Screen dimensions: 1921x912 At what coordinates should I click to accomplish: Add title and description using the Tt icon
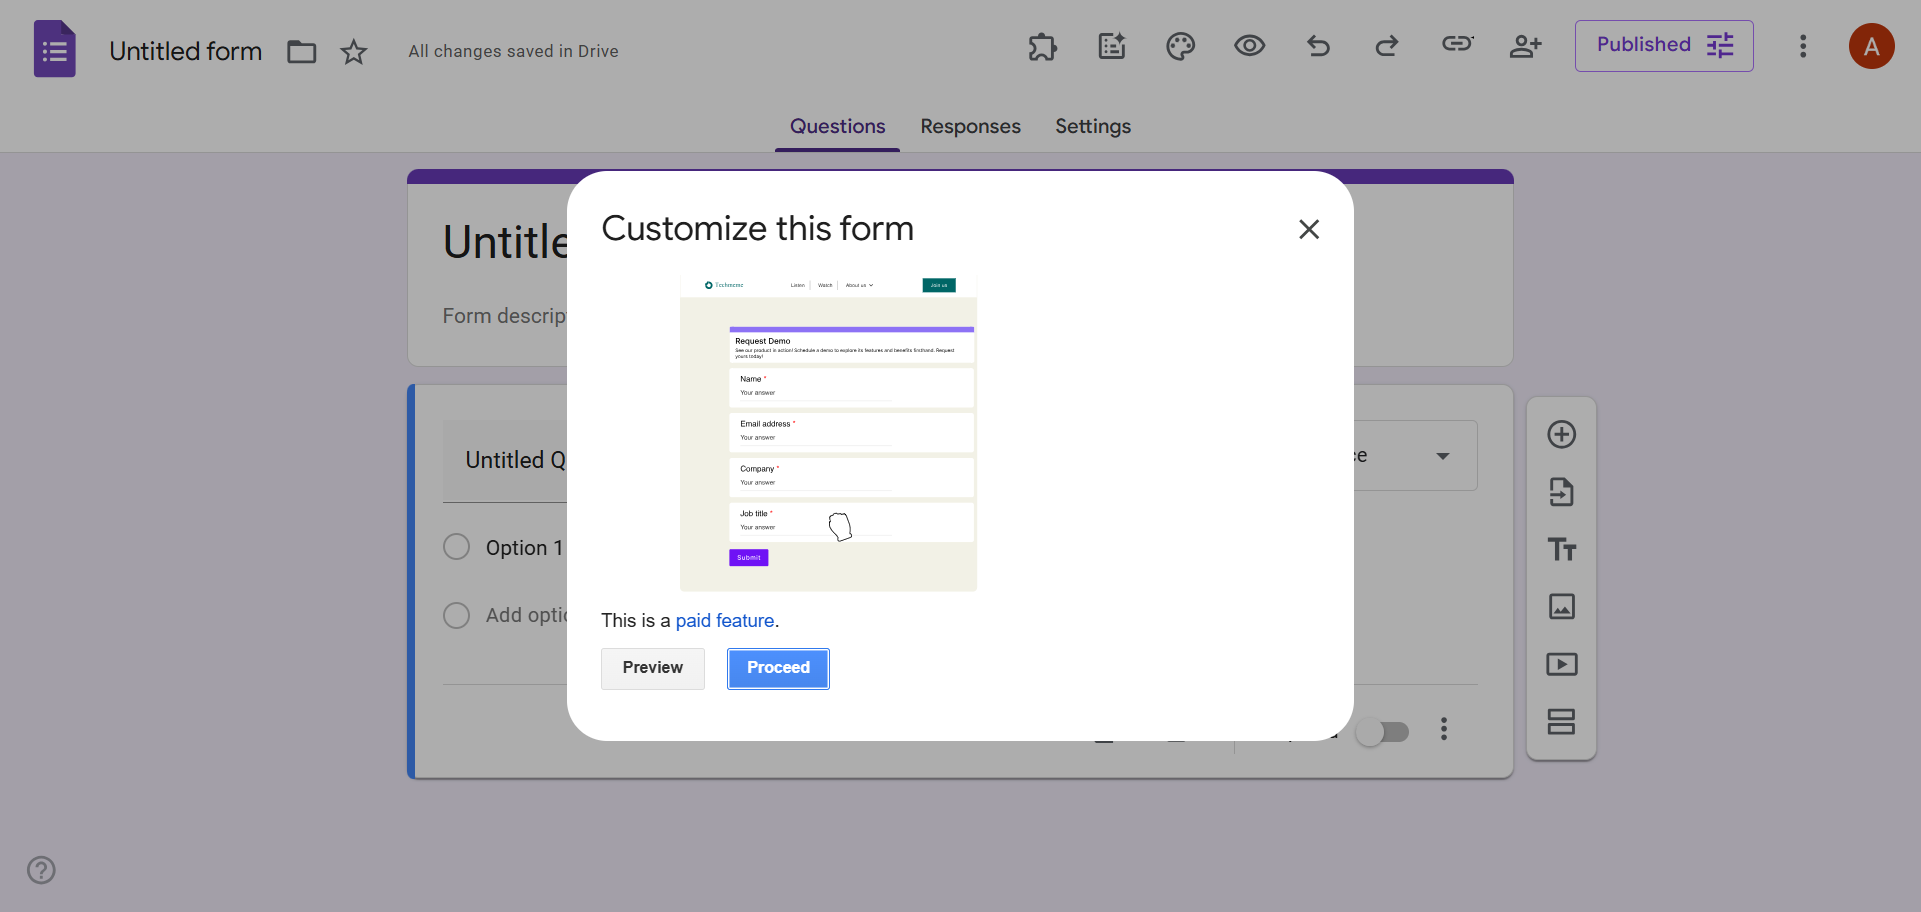coord(1562,549)
